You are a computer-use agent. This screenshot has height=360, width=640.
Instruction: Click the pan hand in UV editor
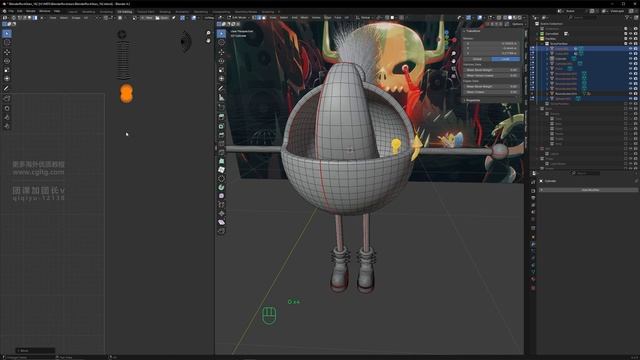[x=209, y=40]
